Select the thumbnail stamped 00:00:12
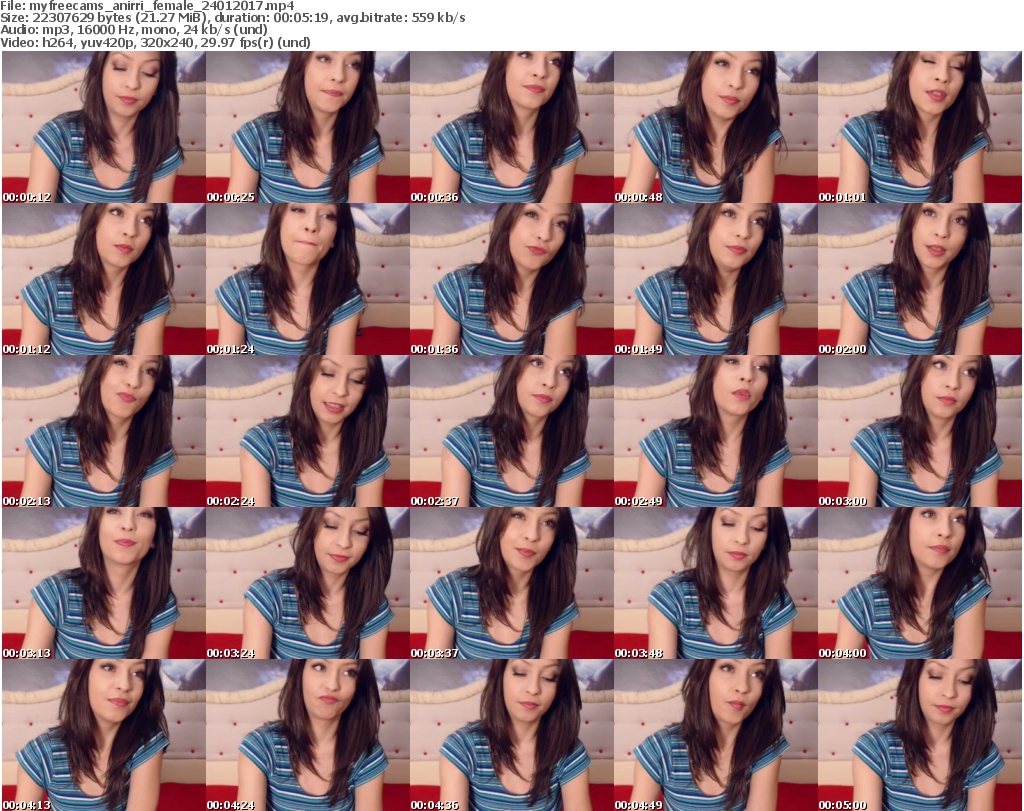Screen dimensions: 1024x811 click(x=104, y=127)
